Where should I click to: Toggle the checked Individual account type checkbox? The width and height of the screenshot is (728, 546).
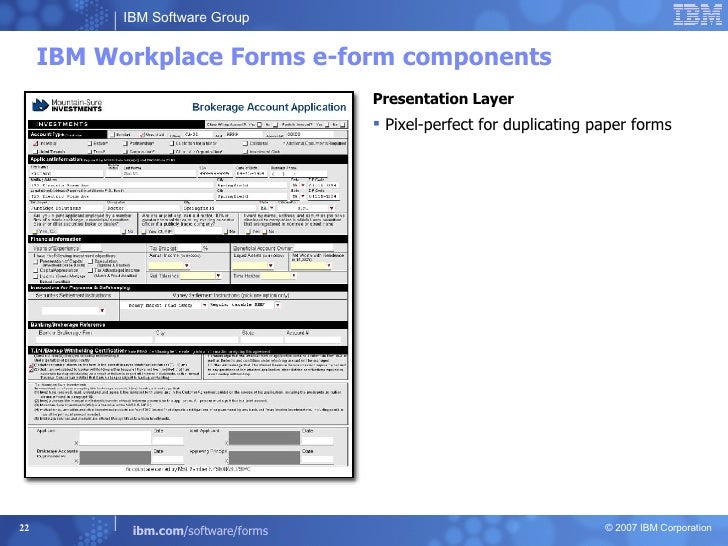click(x=35, y=144)
